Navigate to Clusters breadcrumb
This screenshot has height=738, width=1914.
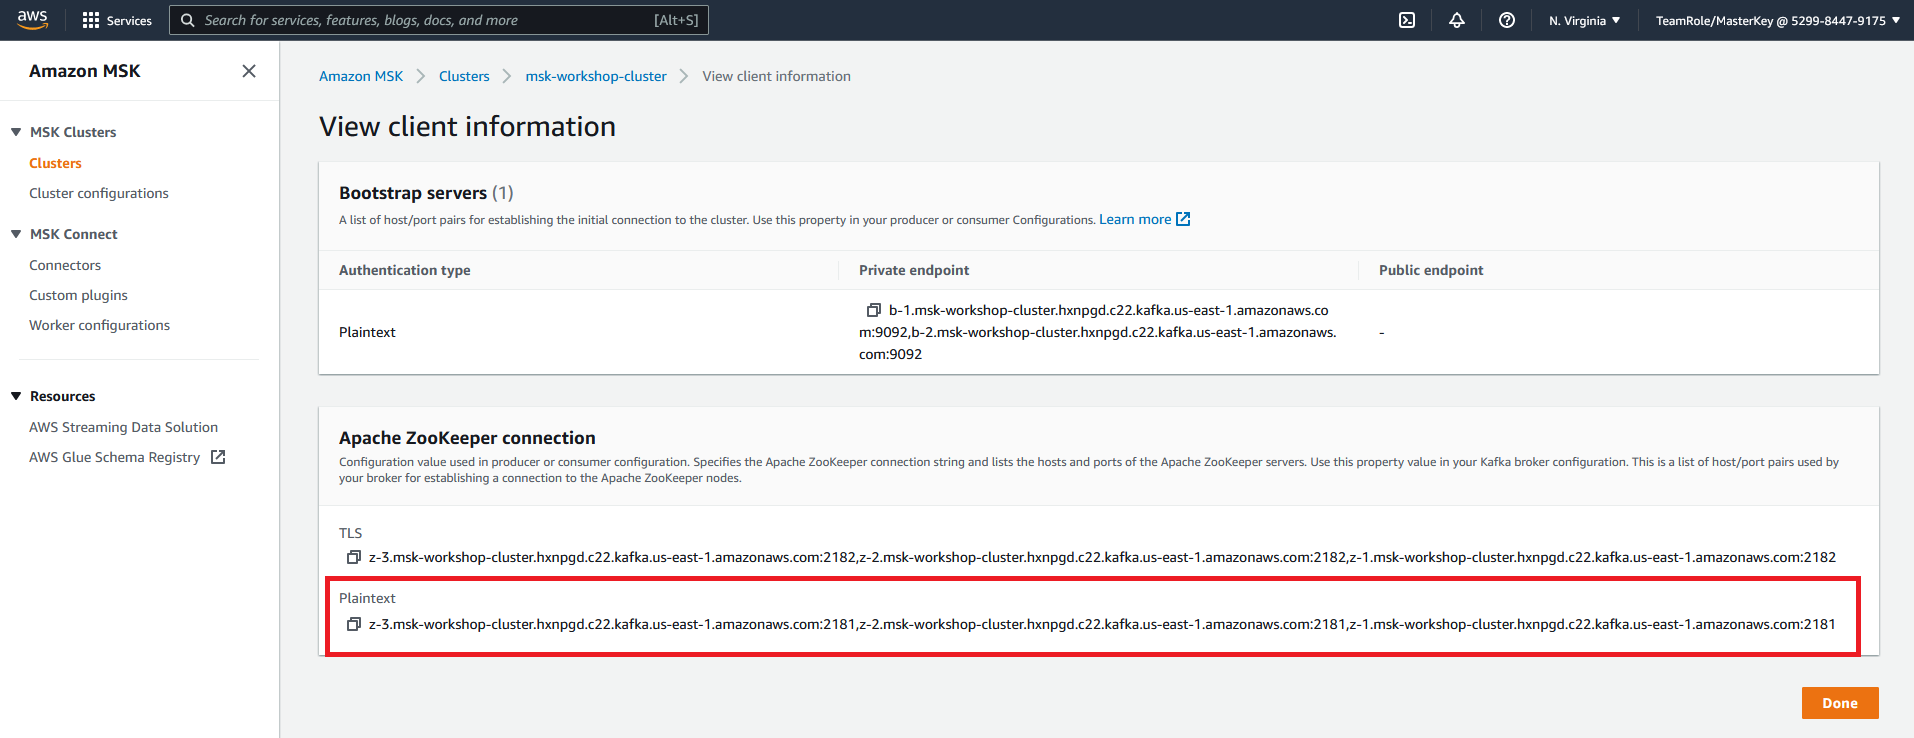point(464,76)
